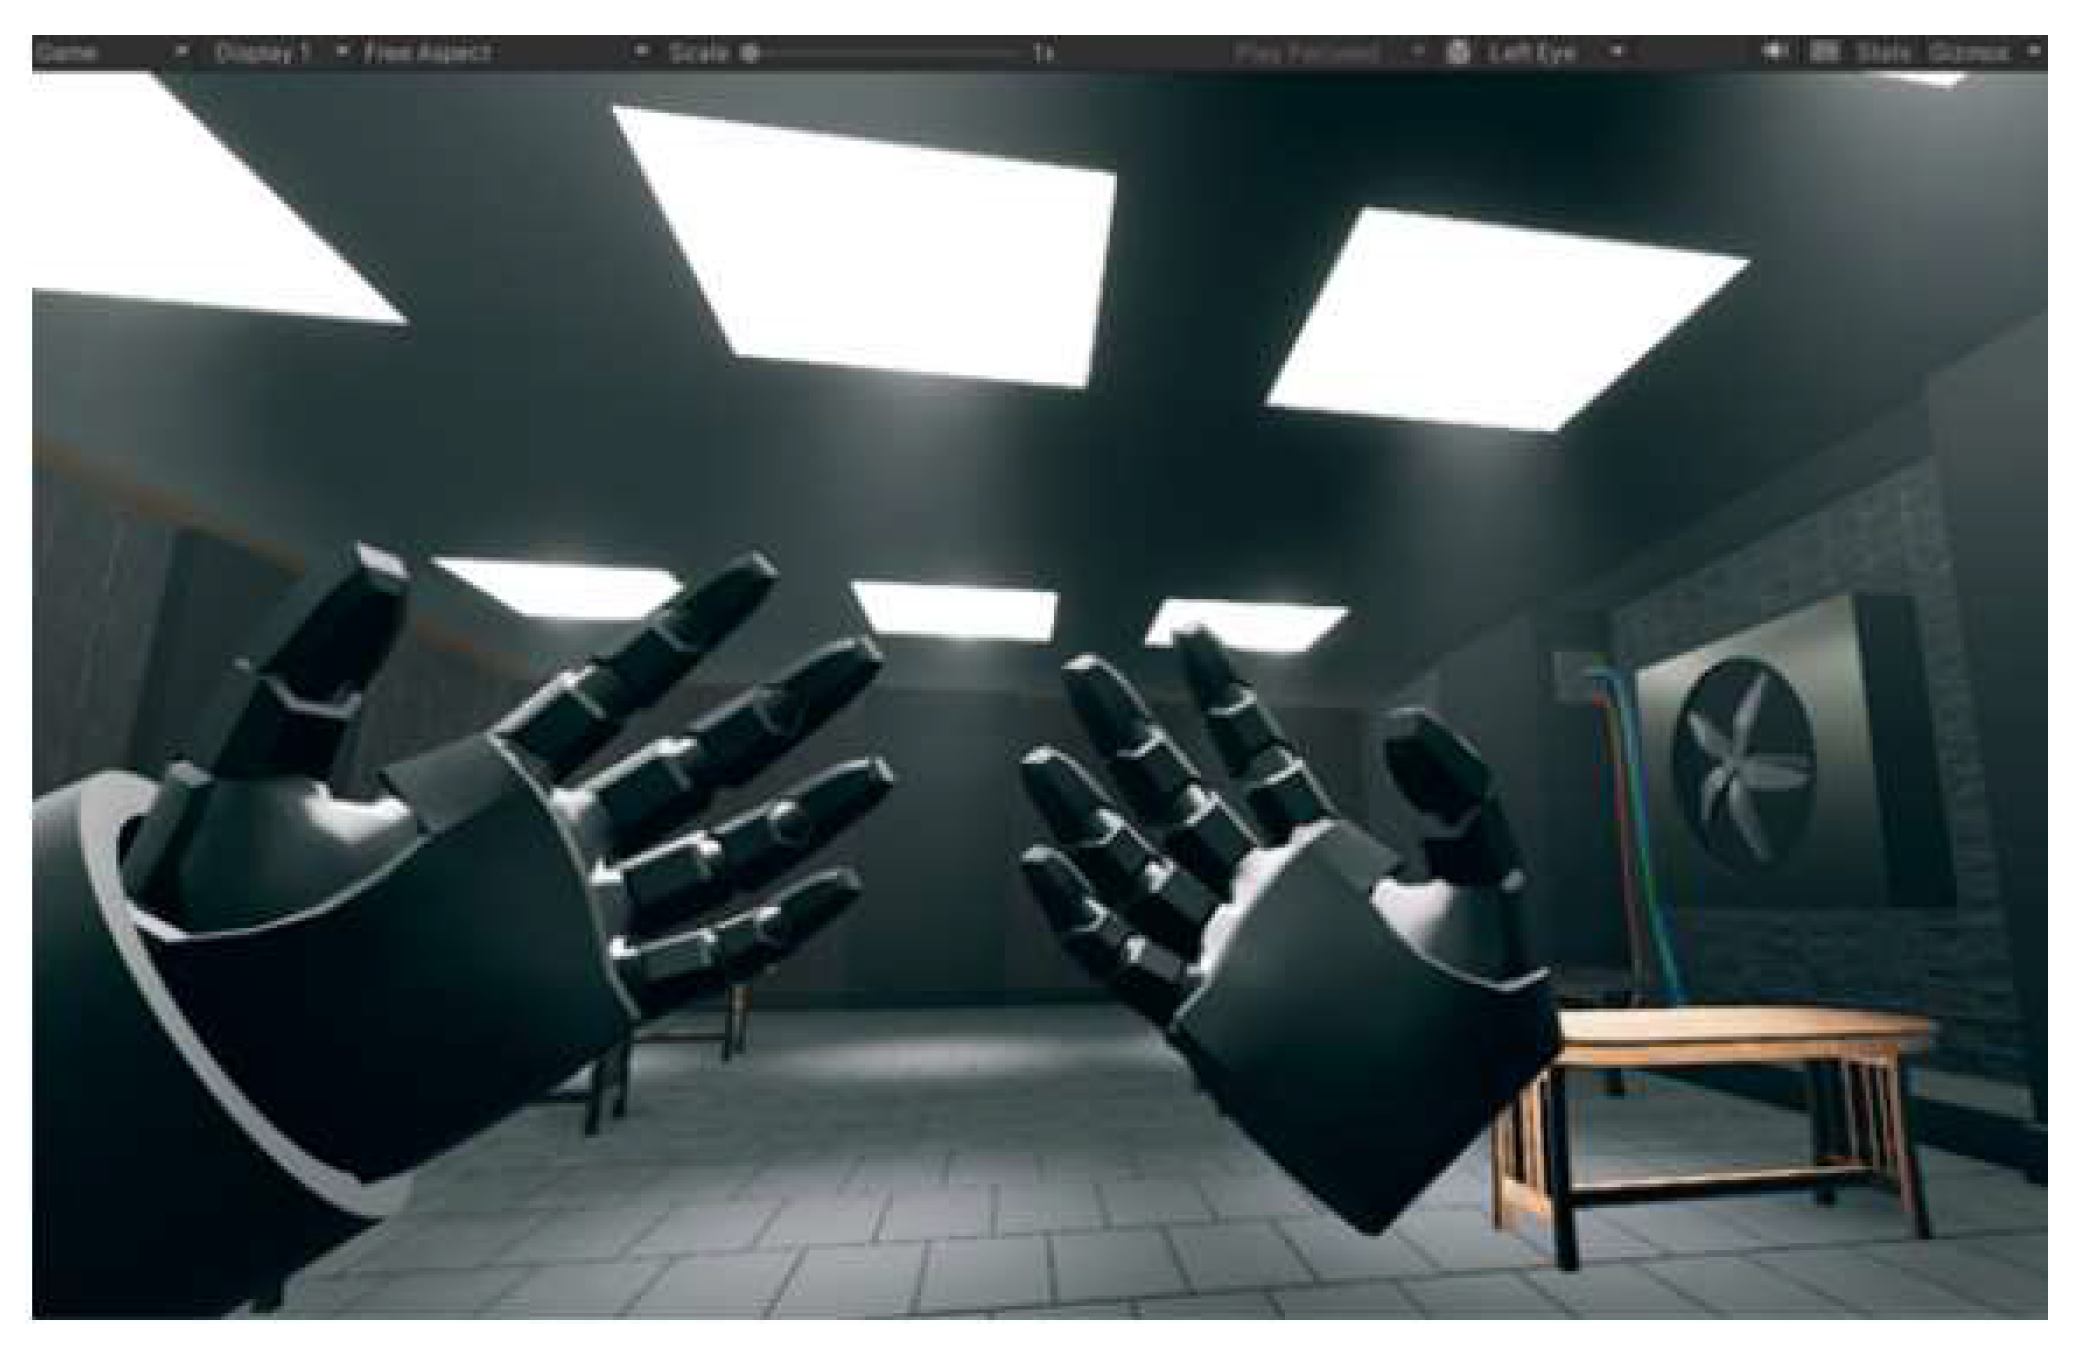Click the Left Eye label

[x=1532, y=52]
